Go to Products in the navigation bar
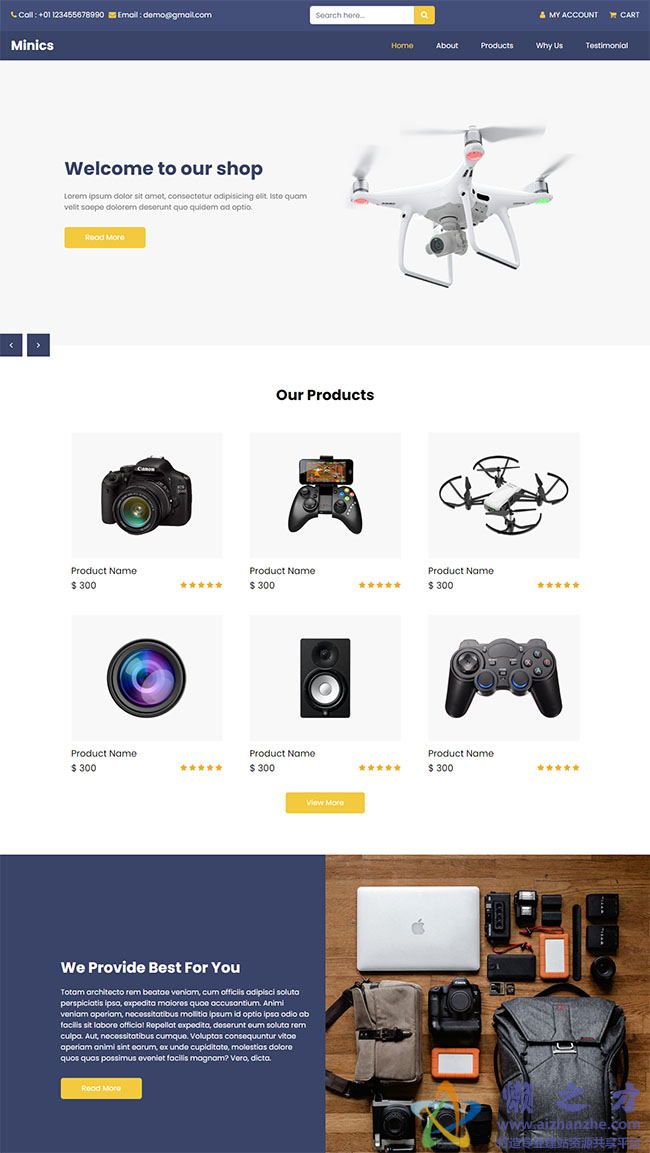650x1153 pixels. tap(497, 46)
